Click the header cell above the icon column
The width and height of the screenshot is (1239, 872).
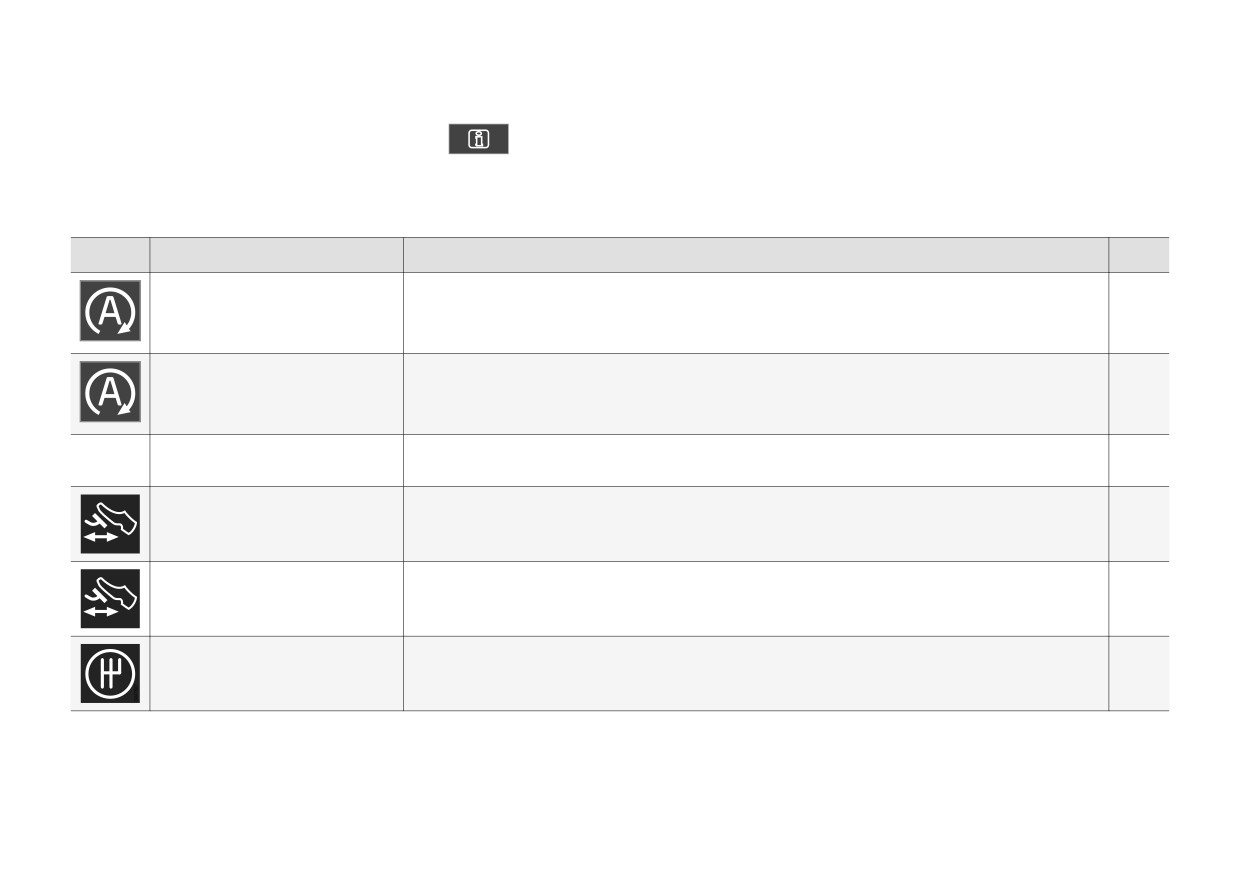click(x=110, y=255)
